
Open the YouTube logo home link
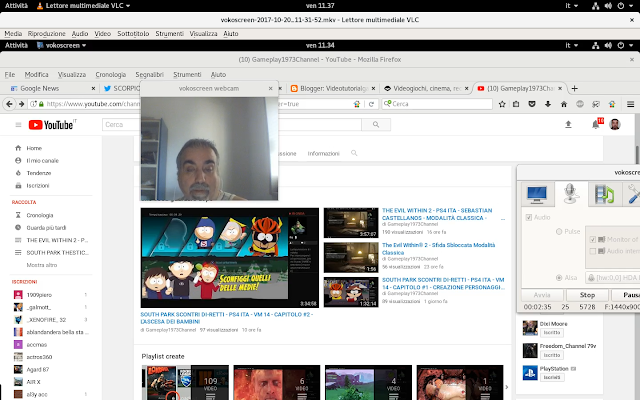click(x=53, y=124)
